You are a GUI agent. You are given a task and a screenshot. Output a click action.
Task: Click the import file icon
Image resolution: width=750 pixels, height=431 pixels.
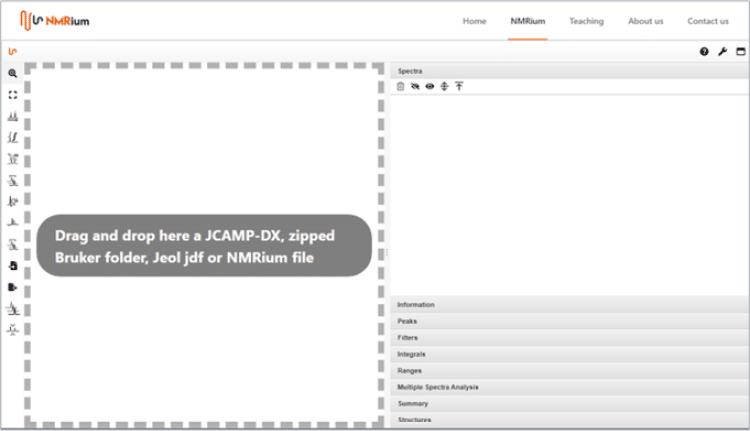click(x=13, y=266)
